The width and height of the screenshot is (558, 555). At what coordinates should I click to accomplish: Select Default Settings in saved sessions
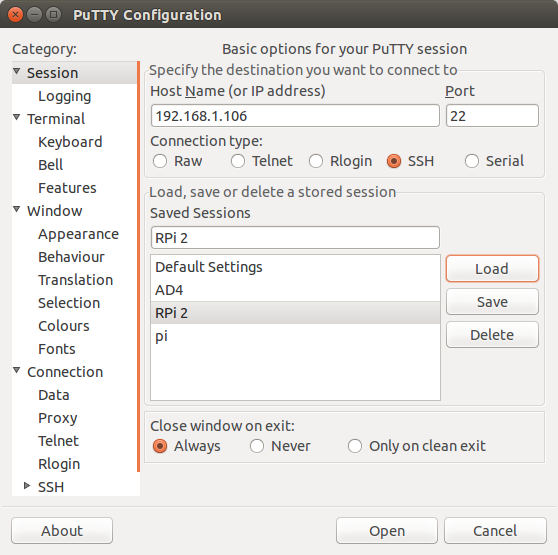(x=295, y=267)
